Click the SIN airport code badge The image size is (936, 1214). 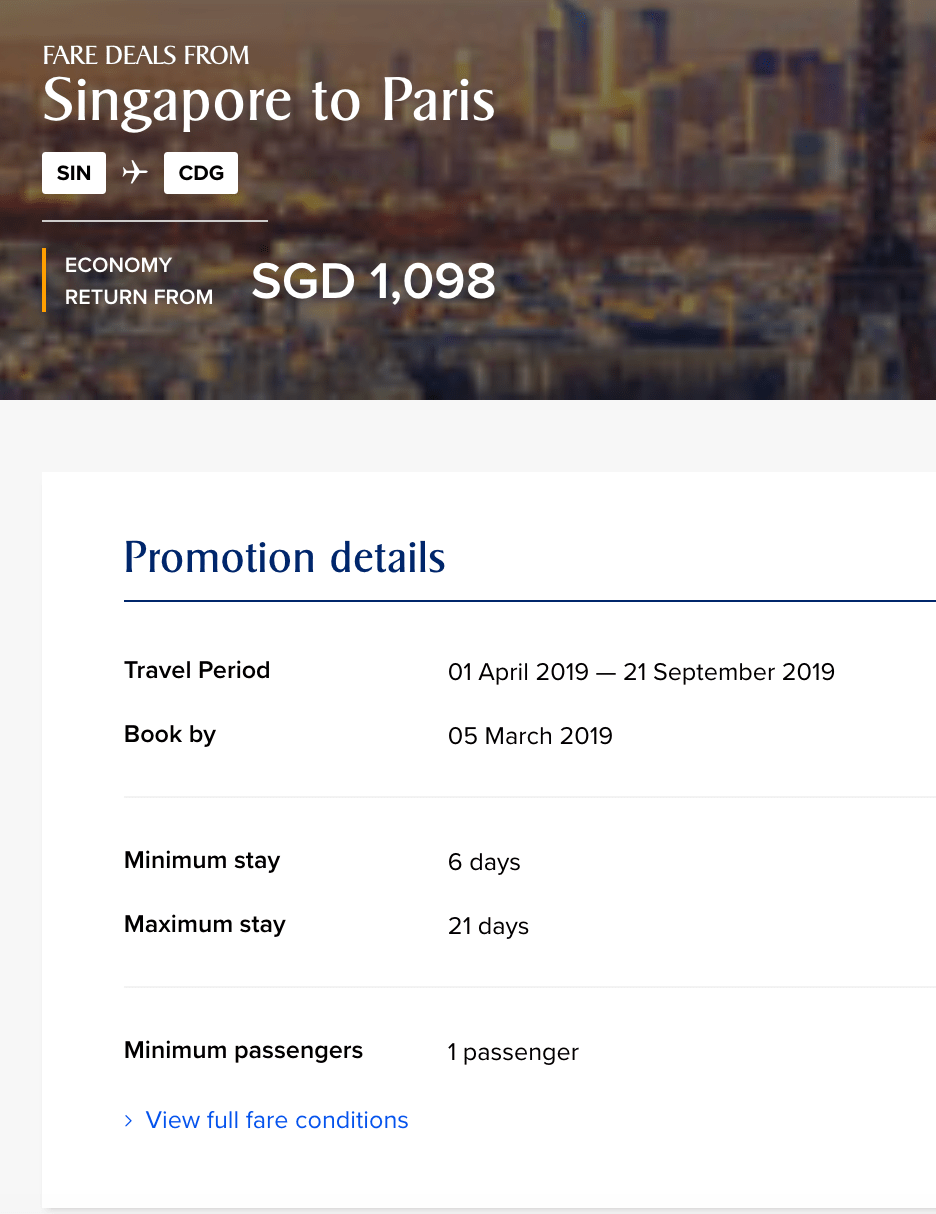click(x=74, y=173)
